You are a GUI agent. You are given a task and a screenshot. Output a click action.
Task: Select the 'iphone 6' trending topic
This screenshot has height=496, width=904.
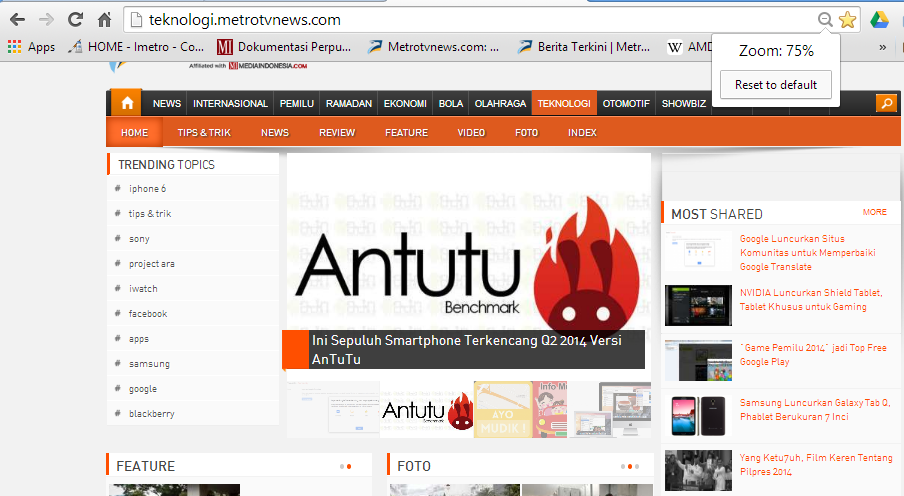(147, 188)
